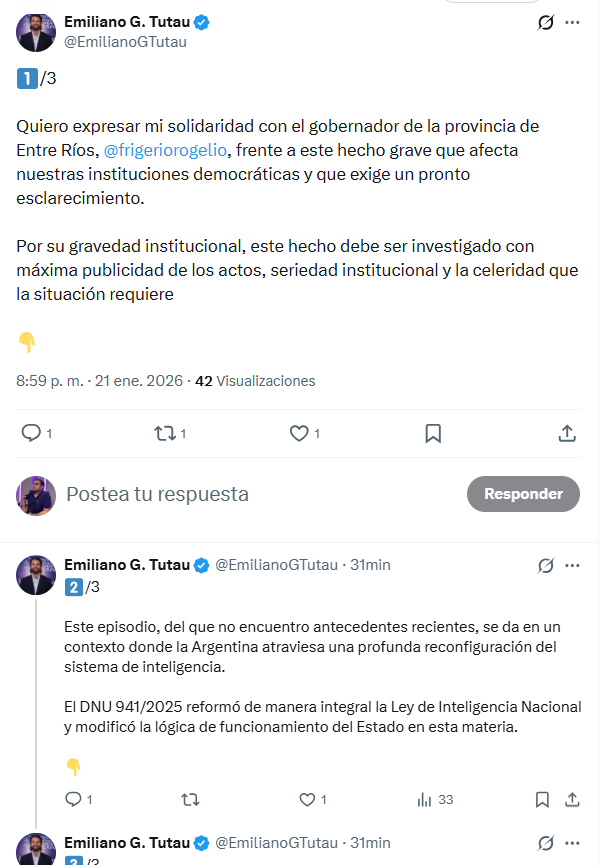Reply to the 2/3 thread post
The width and height of the screenshot is (603, 865).
tap(73, 799)
